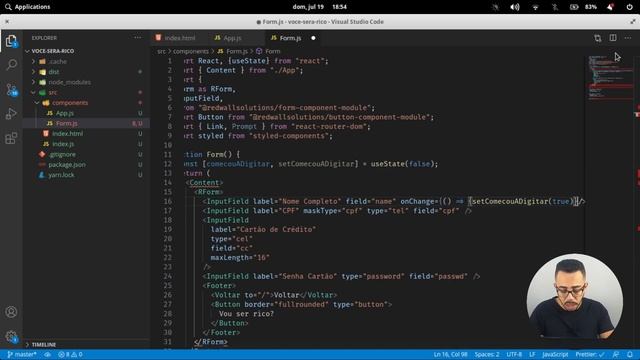Click the Prettier status item
This screenshot has height=360, width=640.
point(589,354)
